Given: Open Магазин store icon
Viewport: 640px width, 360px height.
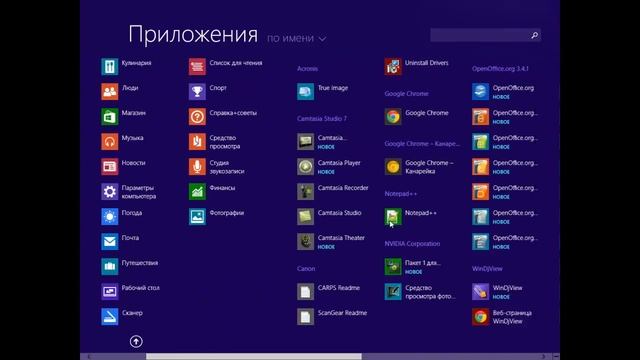Looking at the screenshot, I should [x=109, y=117].
